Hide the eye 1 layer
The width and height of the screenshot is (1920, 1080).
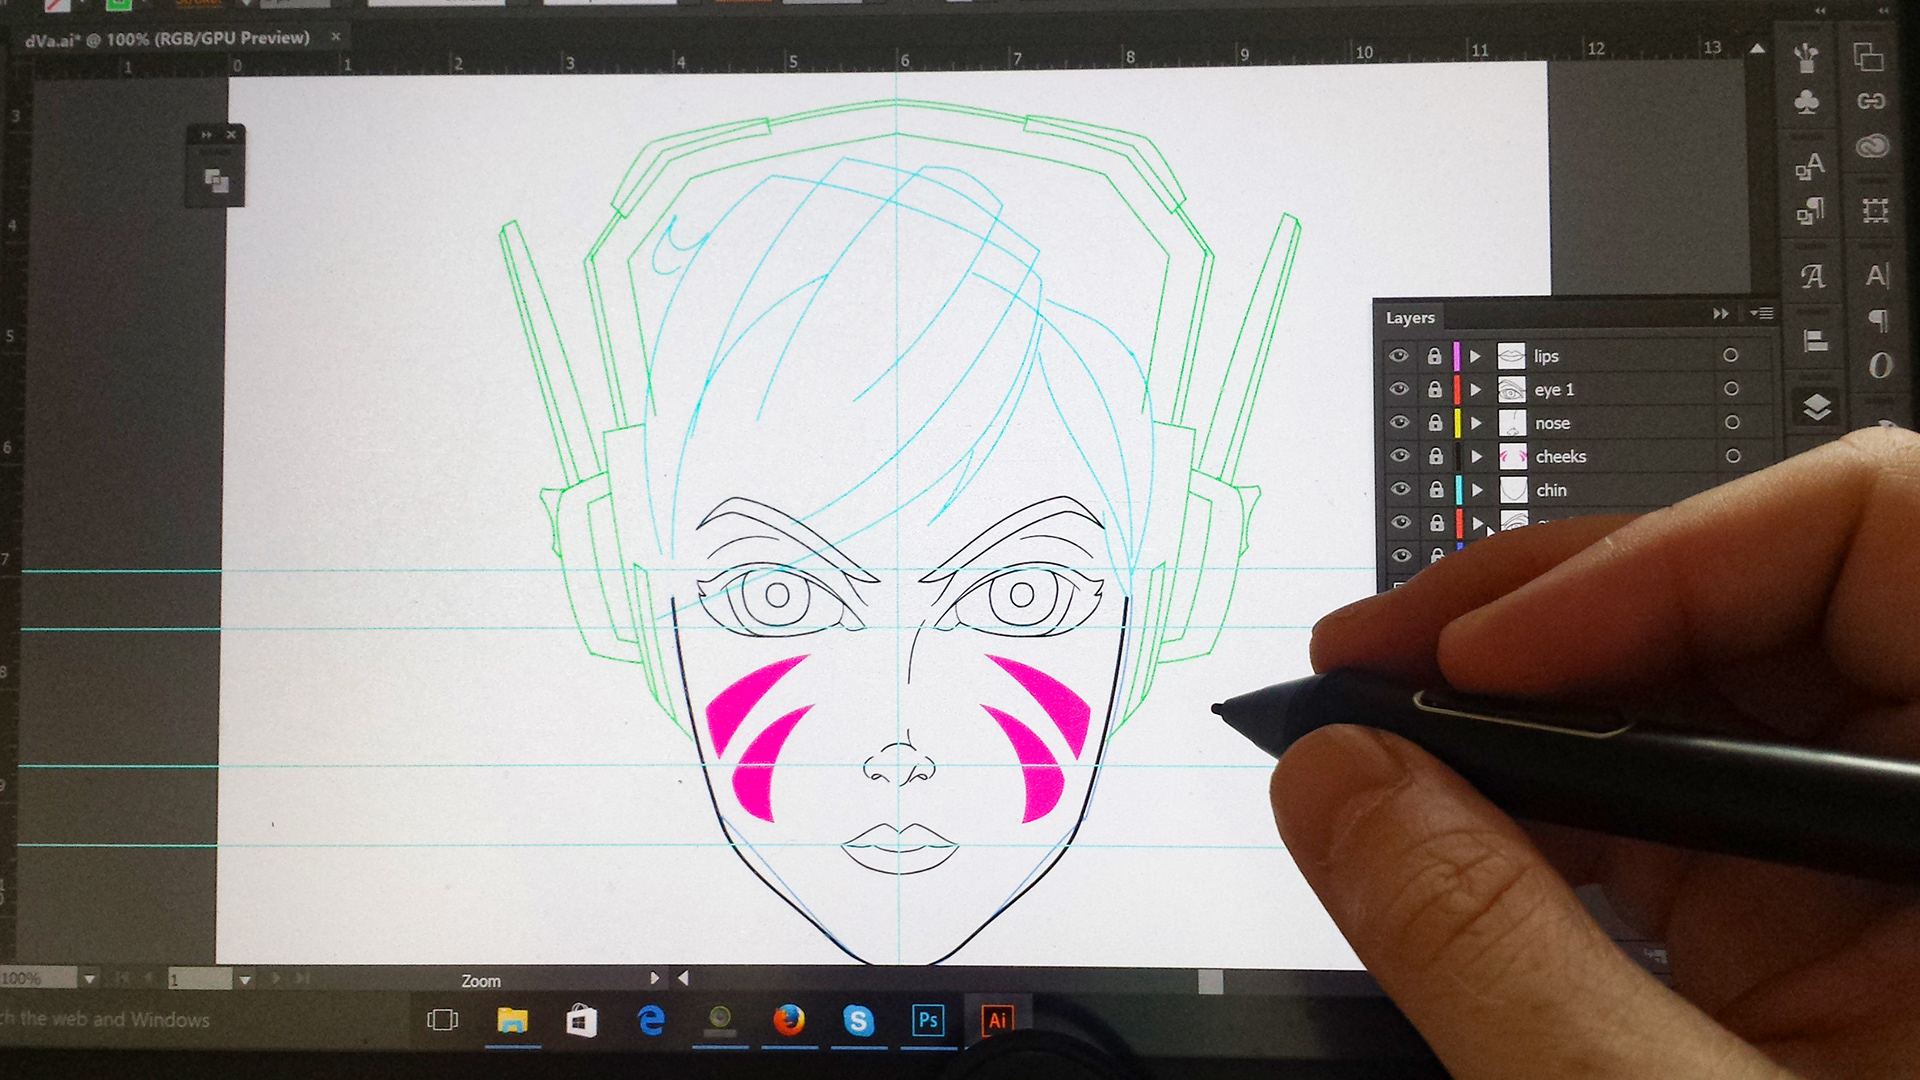pos(1399,389)
